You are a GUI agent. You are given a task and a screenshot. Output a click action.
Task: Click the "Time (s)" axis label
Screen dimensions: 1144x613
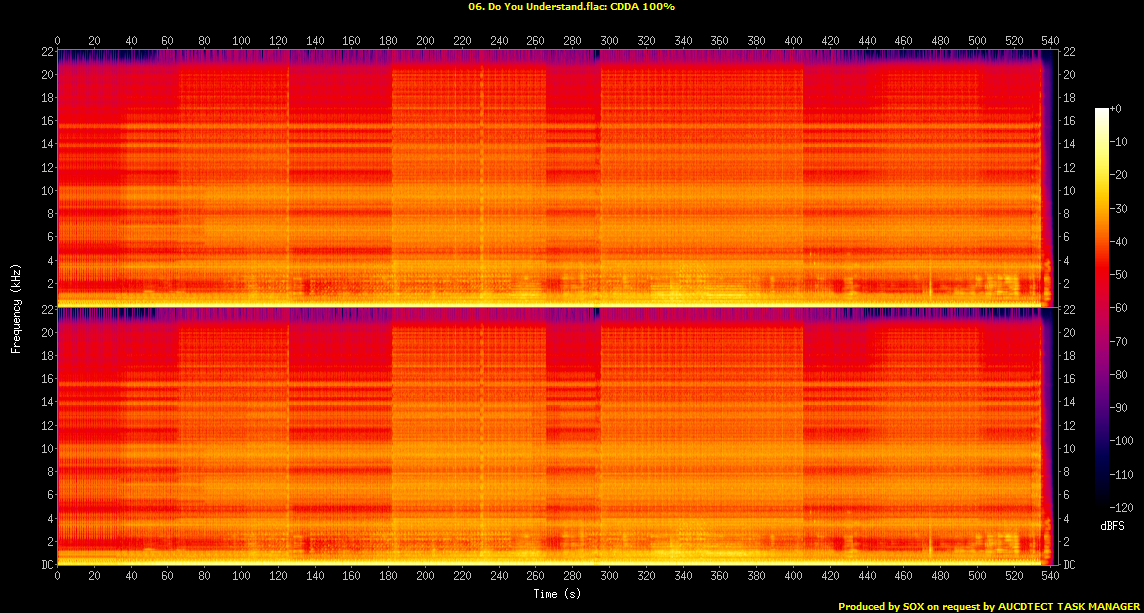point(557,593)
